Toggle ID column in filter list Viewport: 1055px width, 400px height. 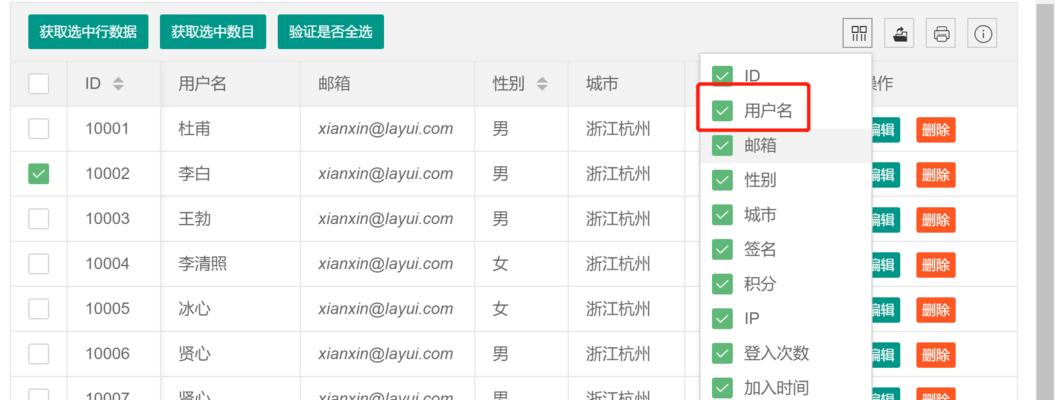pyautogui.click(x=722, y=76)
